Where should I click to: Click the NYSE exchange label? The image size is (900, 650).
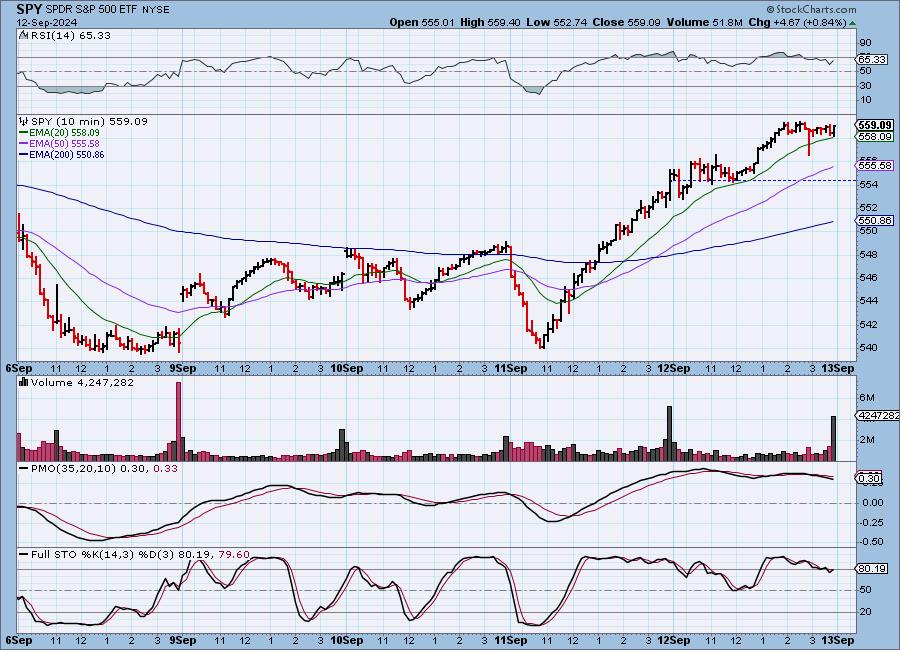156,10
